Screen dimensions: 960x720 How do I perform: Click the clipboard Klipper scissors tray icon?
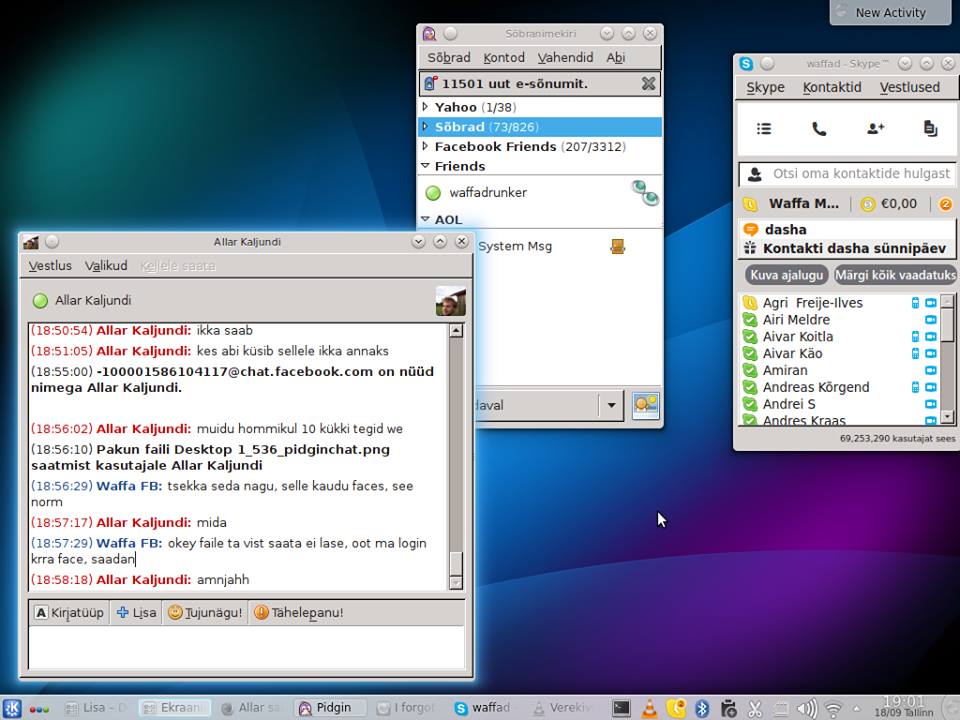[x=755, y=708]
